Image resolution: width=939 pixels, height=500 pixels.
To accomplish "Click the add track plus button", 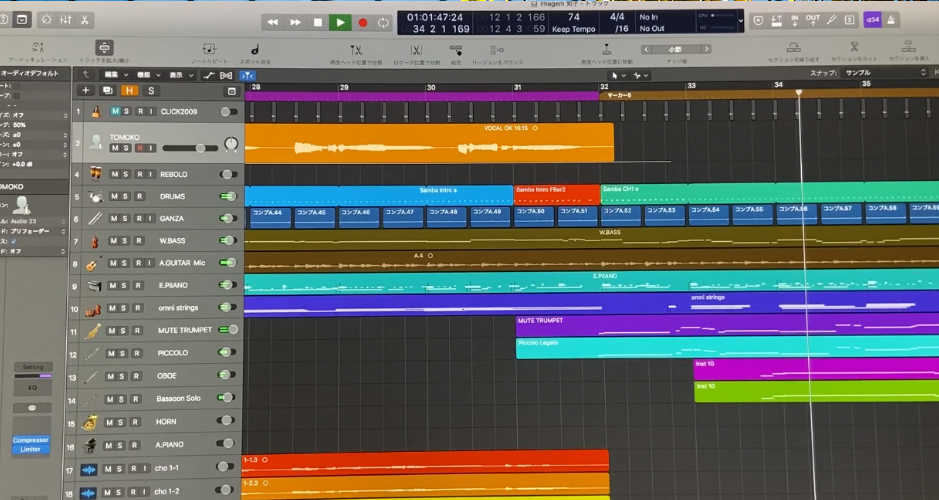I will 86,91.
